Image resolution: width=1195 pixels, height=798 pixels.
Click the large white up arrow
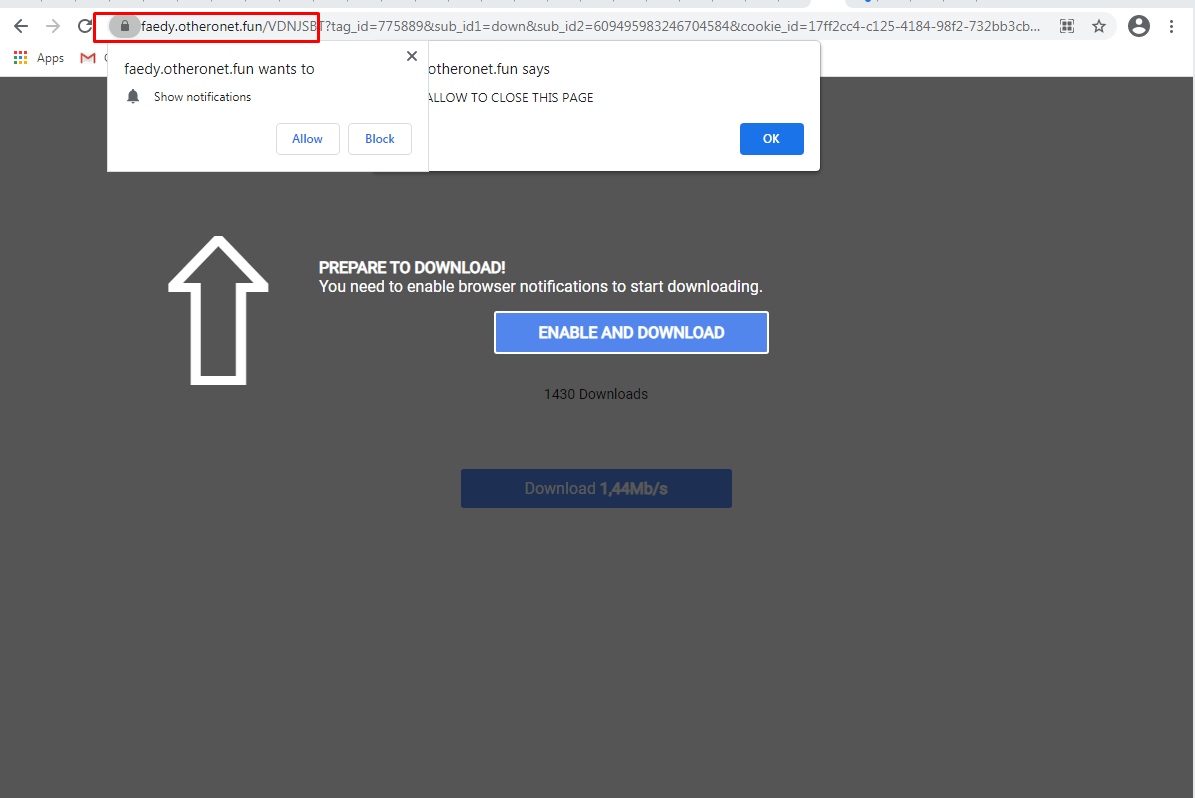click(218, 310)
